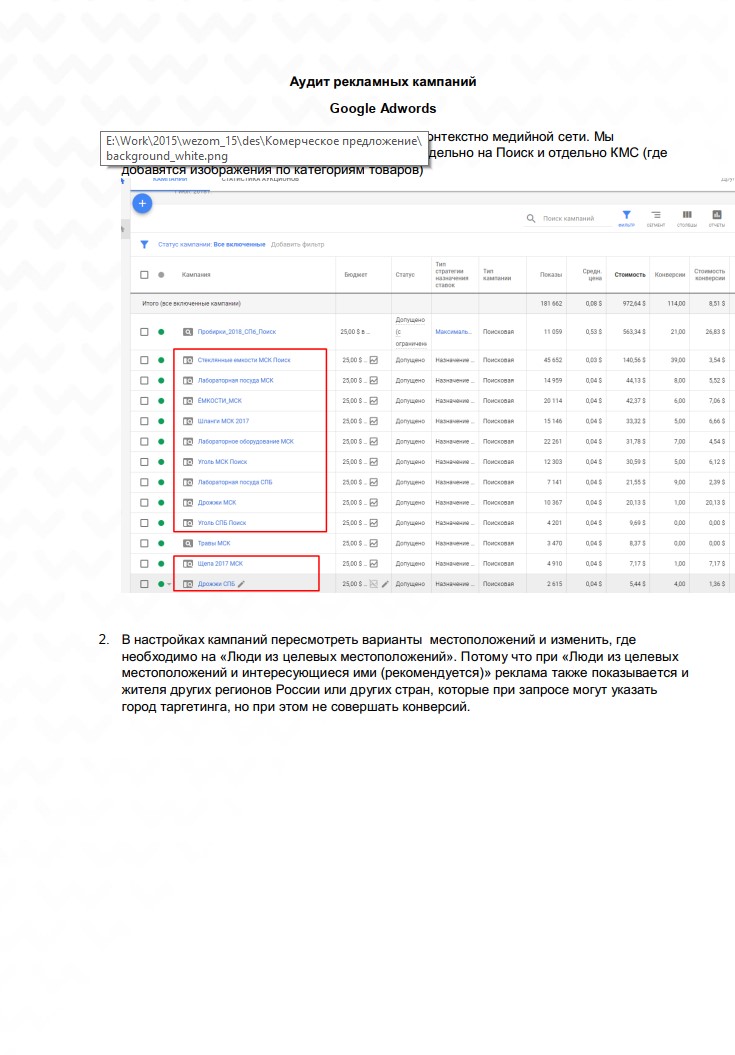Open green status dot for Пробирки_2018_СПб_Поиск
The width and height of the screenshot is (735, 1055).
tap(161, 332)
